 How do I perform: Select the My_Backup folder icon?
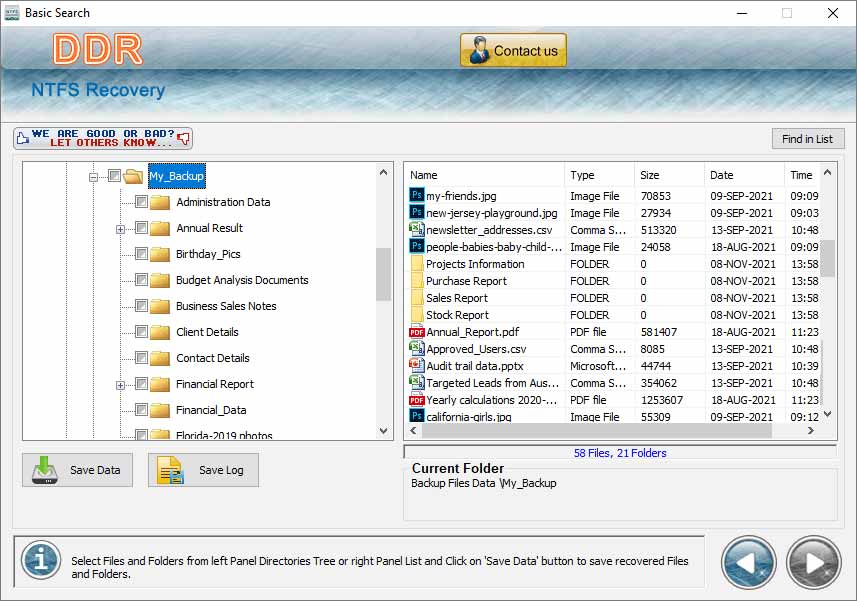[x=133, y=176]
